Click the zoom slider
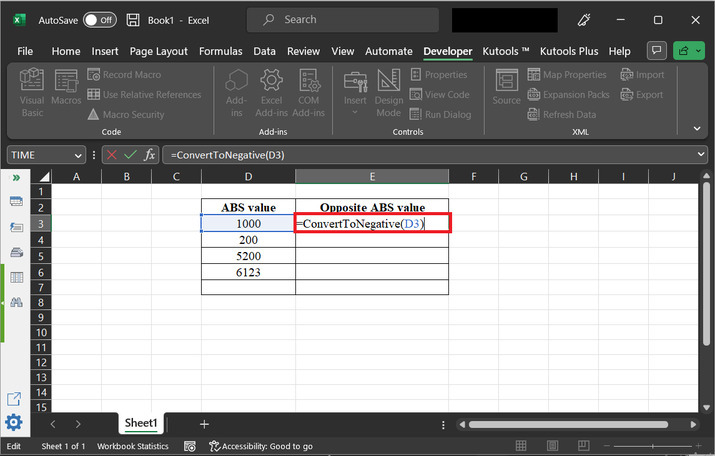The width and height of the screenshot is (715, 456). coord(652,446)
